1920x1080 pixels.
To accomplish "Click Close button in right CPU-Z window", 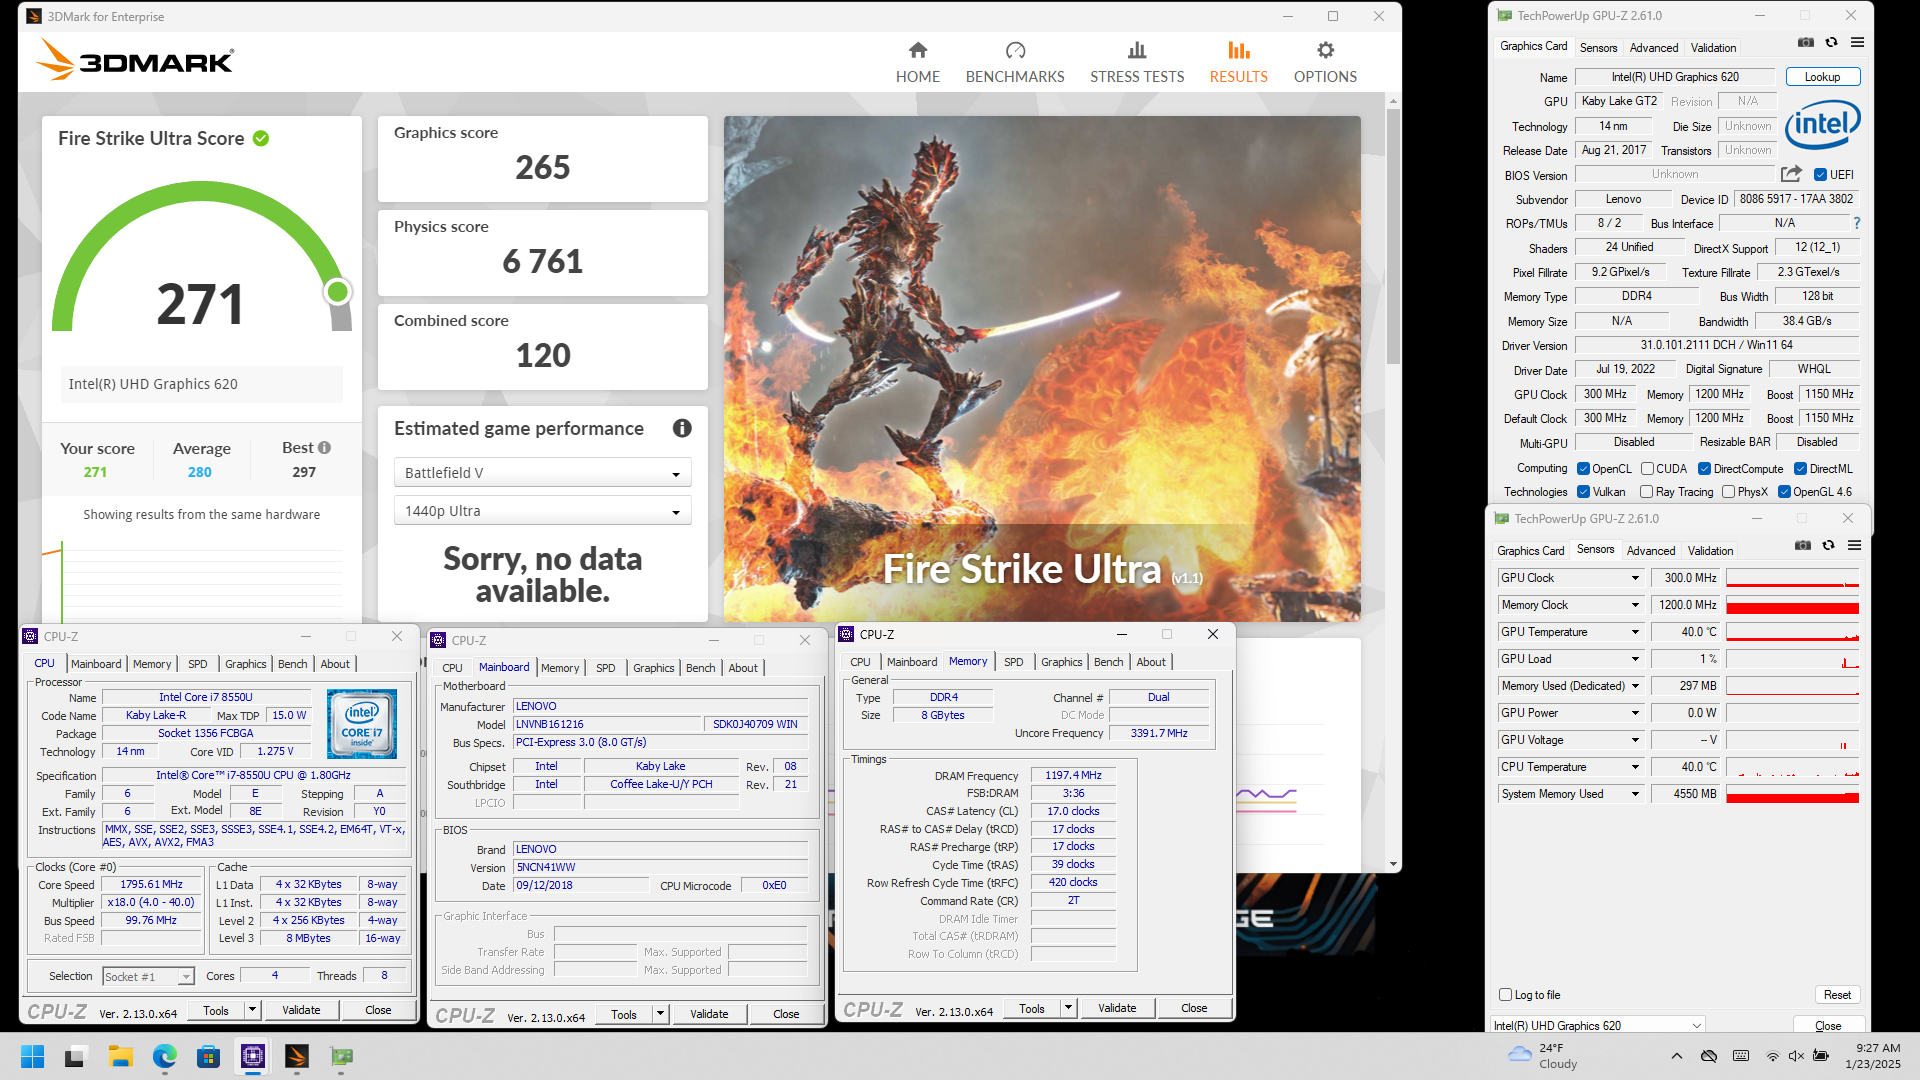I will point(1194,1008).
